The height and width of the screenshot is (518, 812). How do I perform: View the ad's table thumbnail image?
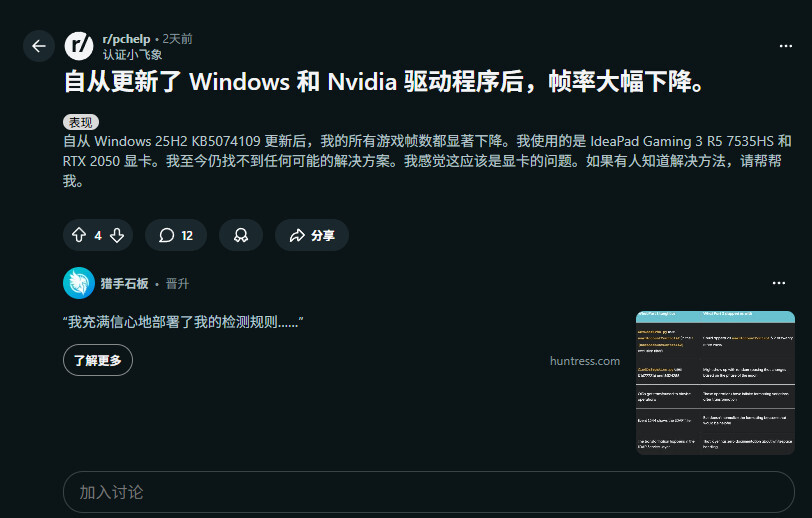tap(715, 382)
